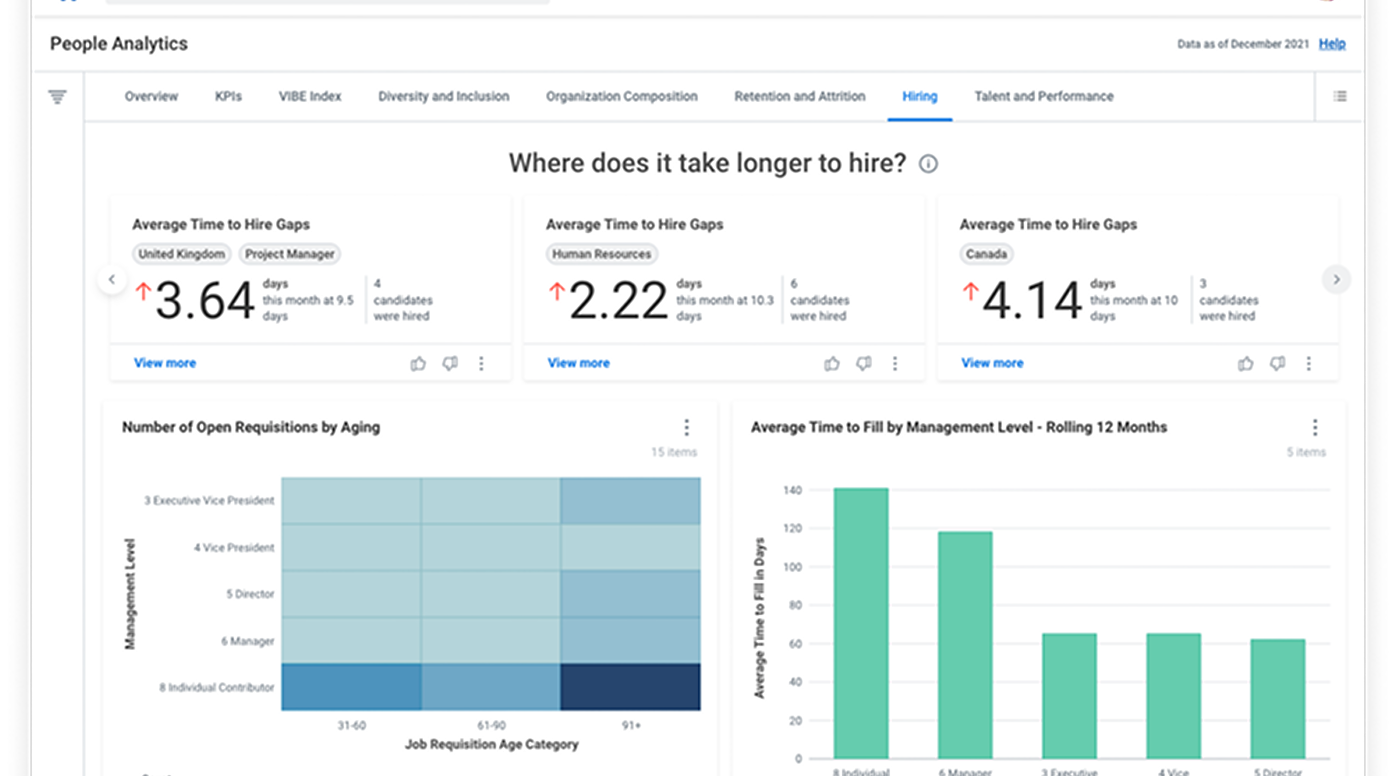Click "Data as of December 2021" text
Viewport: 1395px width, 777px height.
1243,44
